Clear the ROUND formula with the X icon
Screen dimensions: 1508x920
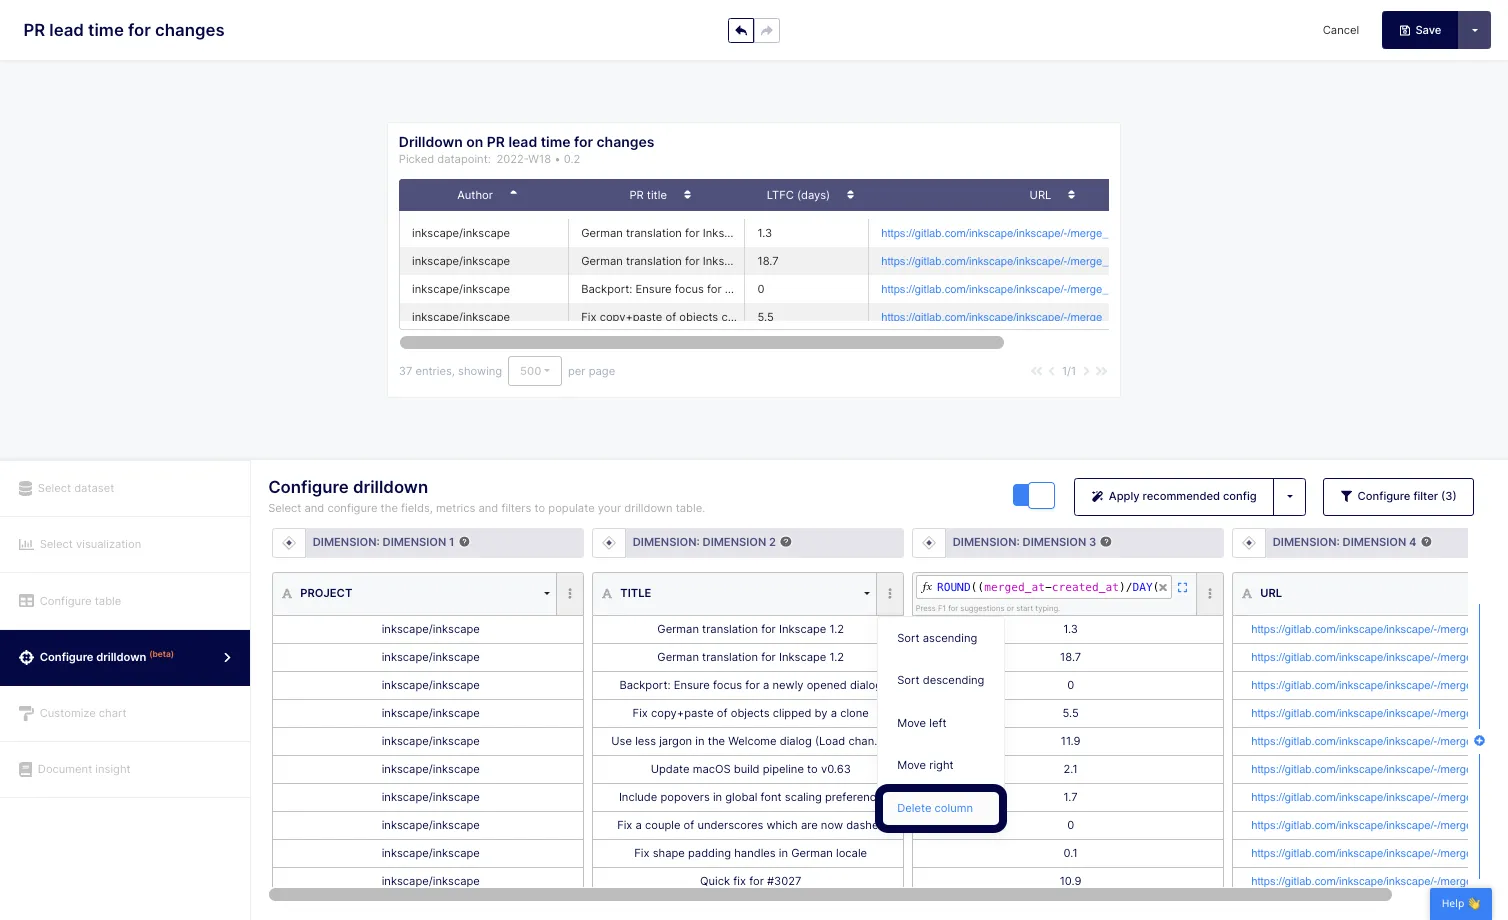[1163, 587]
